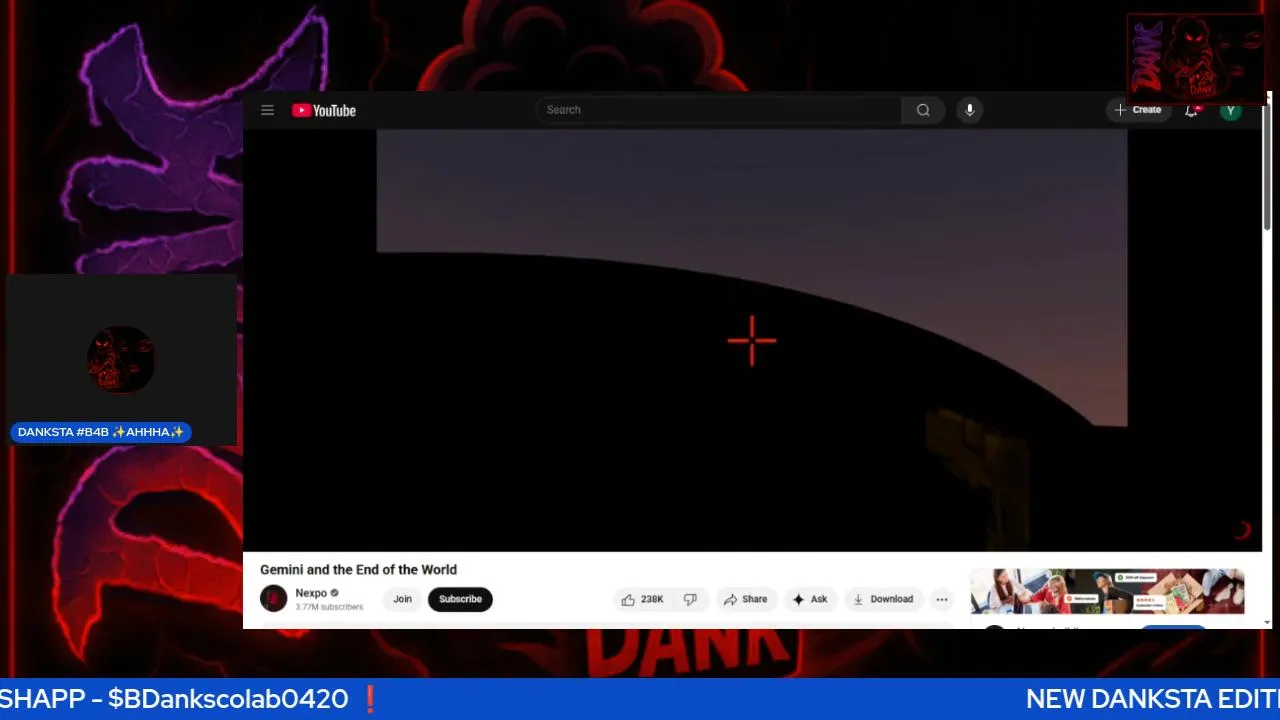The height and width of the screenshot is (720, 1280).
Task: Click the DANKSTA #B4B user label
Action: coord(101,432)
